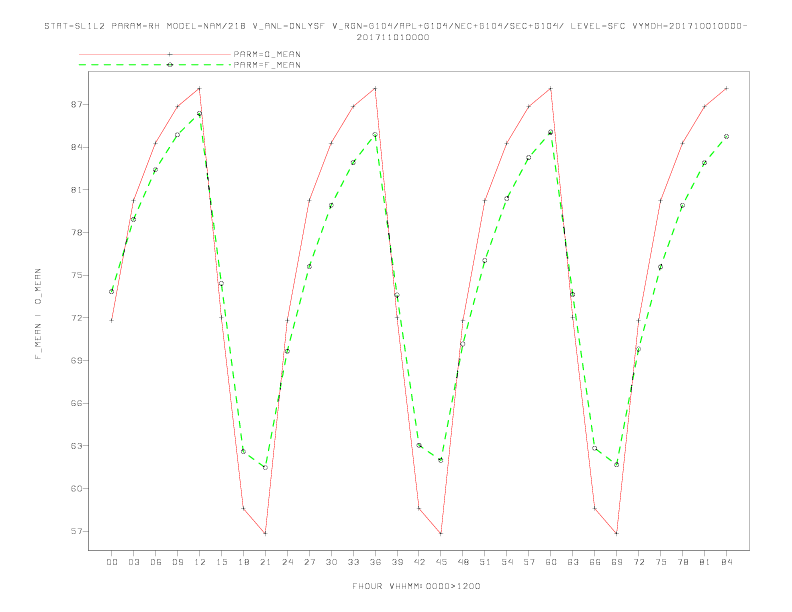
Task: Select x-axis forecast hour label 60
Action: click(x=551, y=562)
